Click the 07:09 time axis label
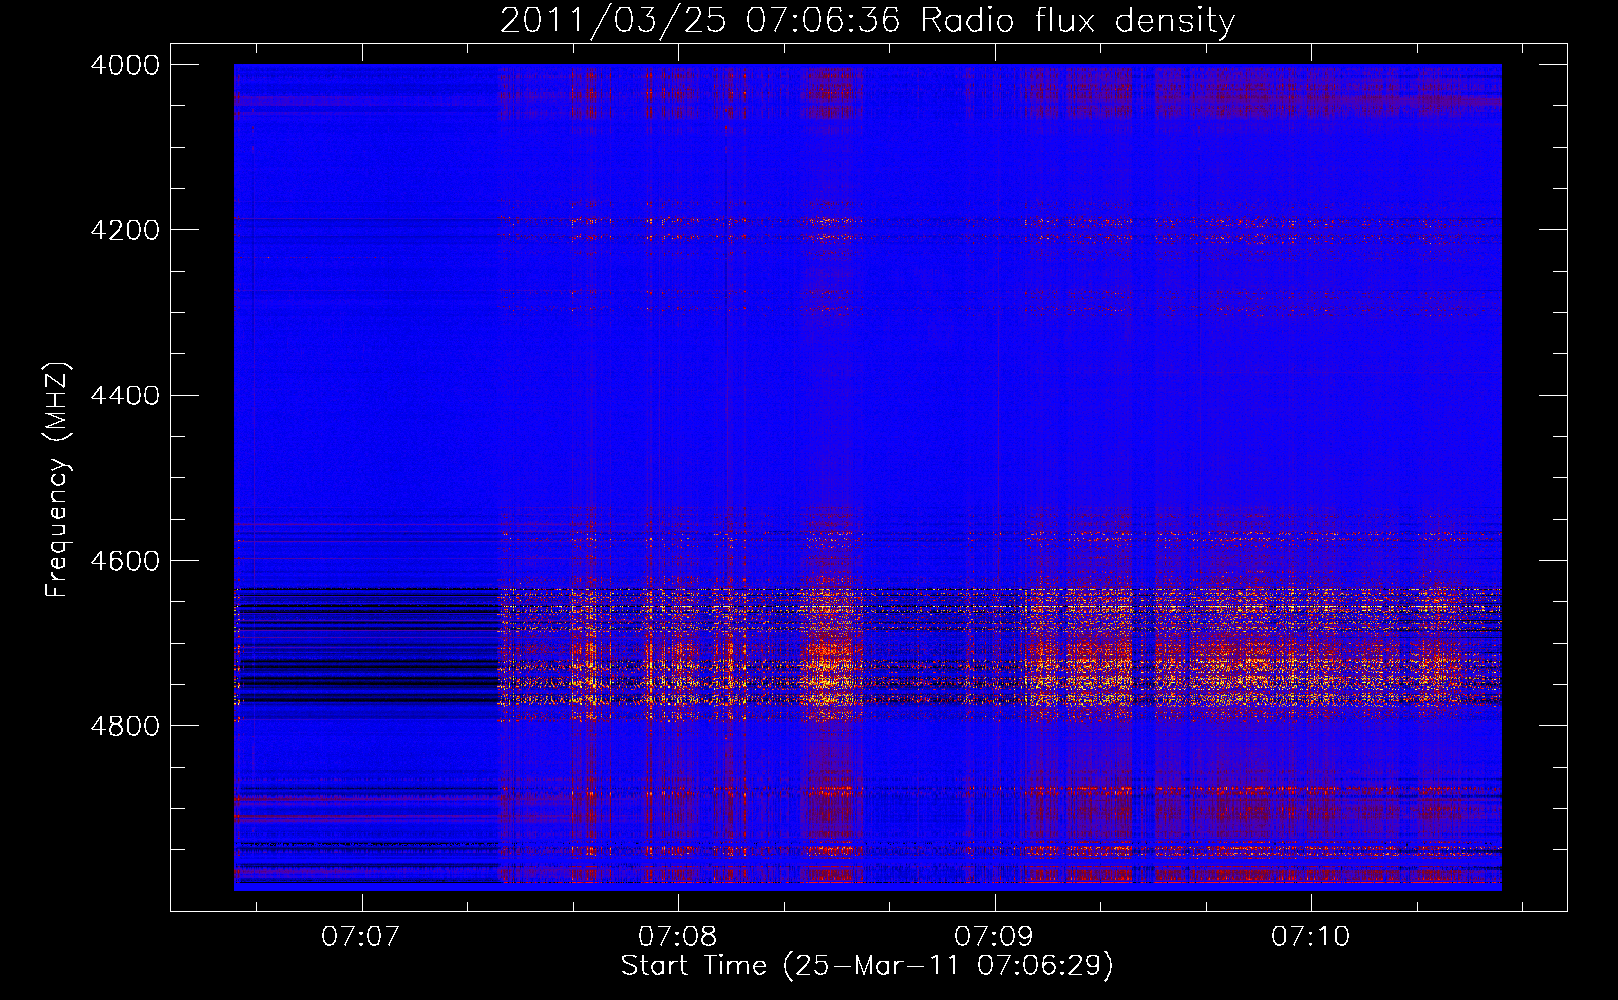1618x1000 pixels. point(993,937)
